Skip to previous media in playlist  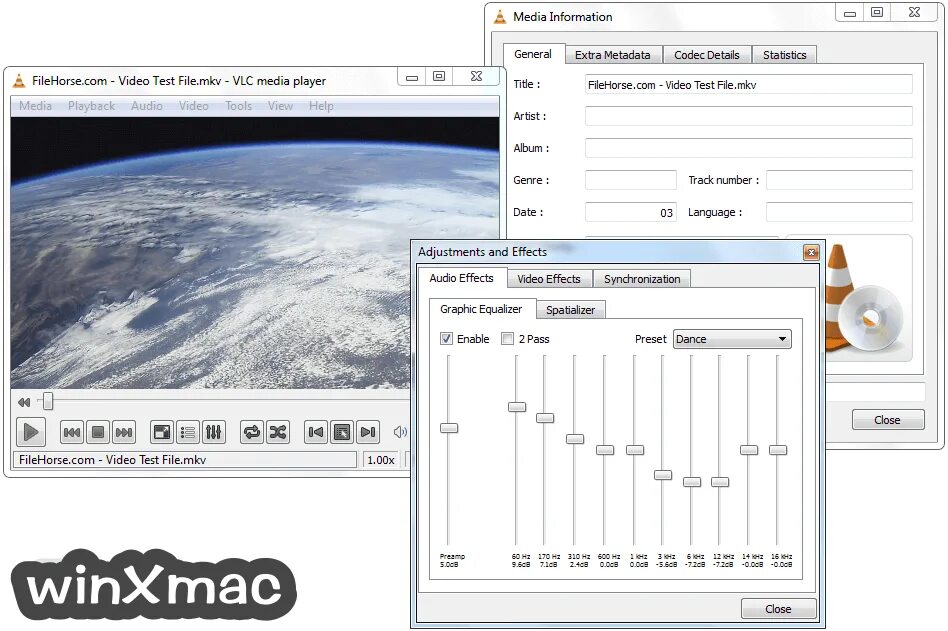click(72, 432)
